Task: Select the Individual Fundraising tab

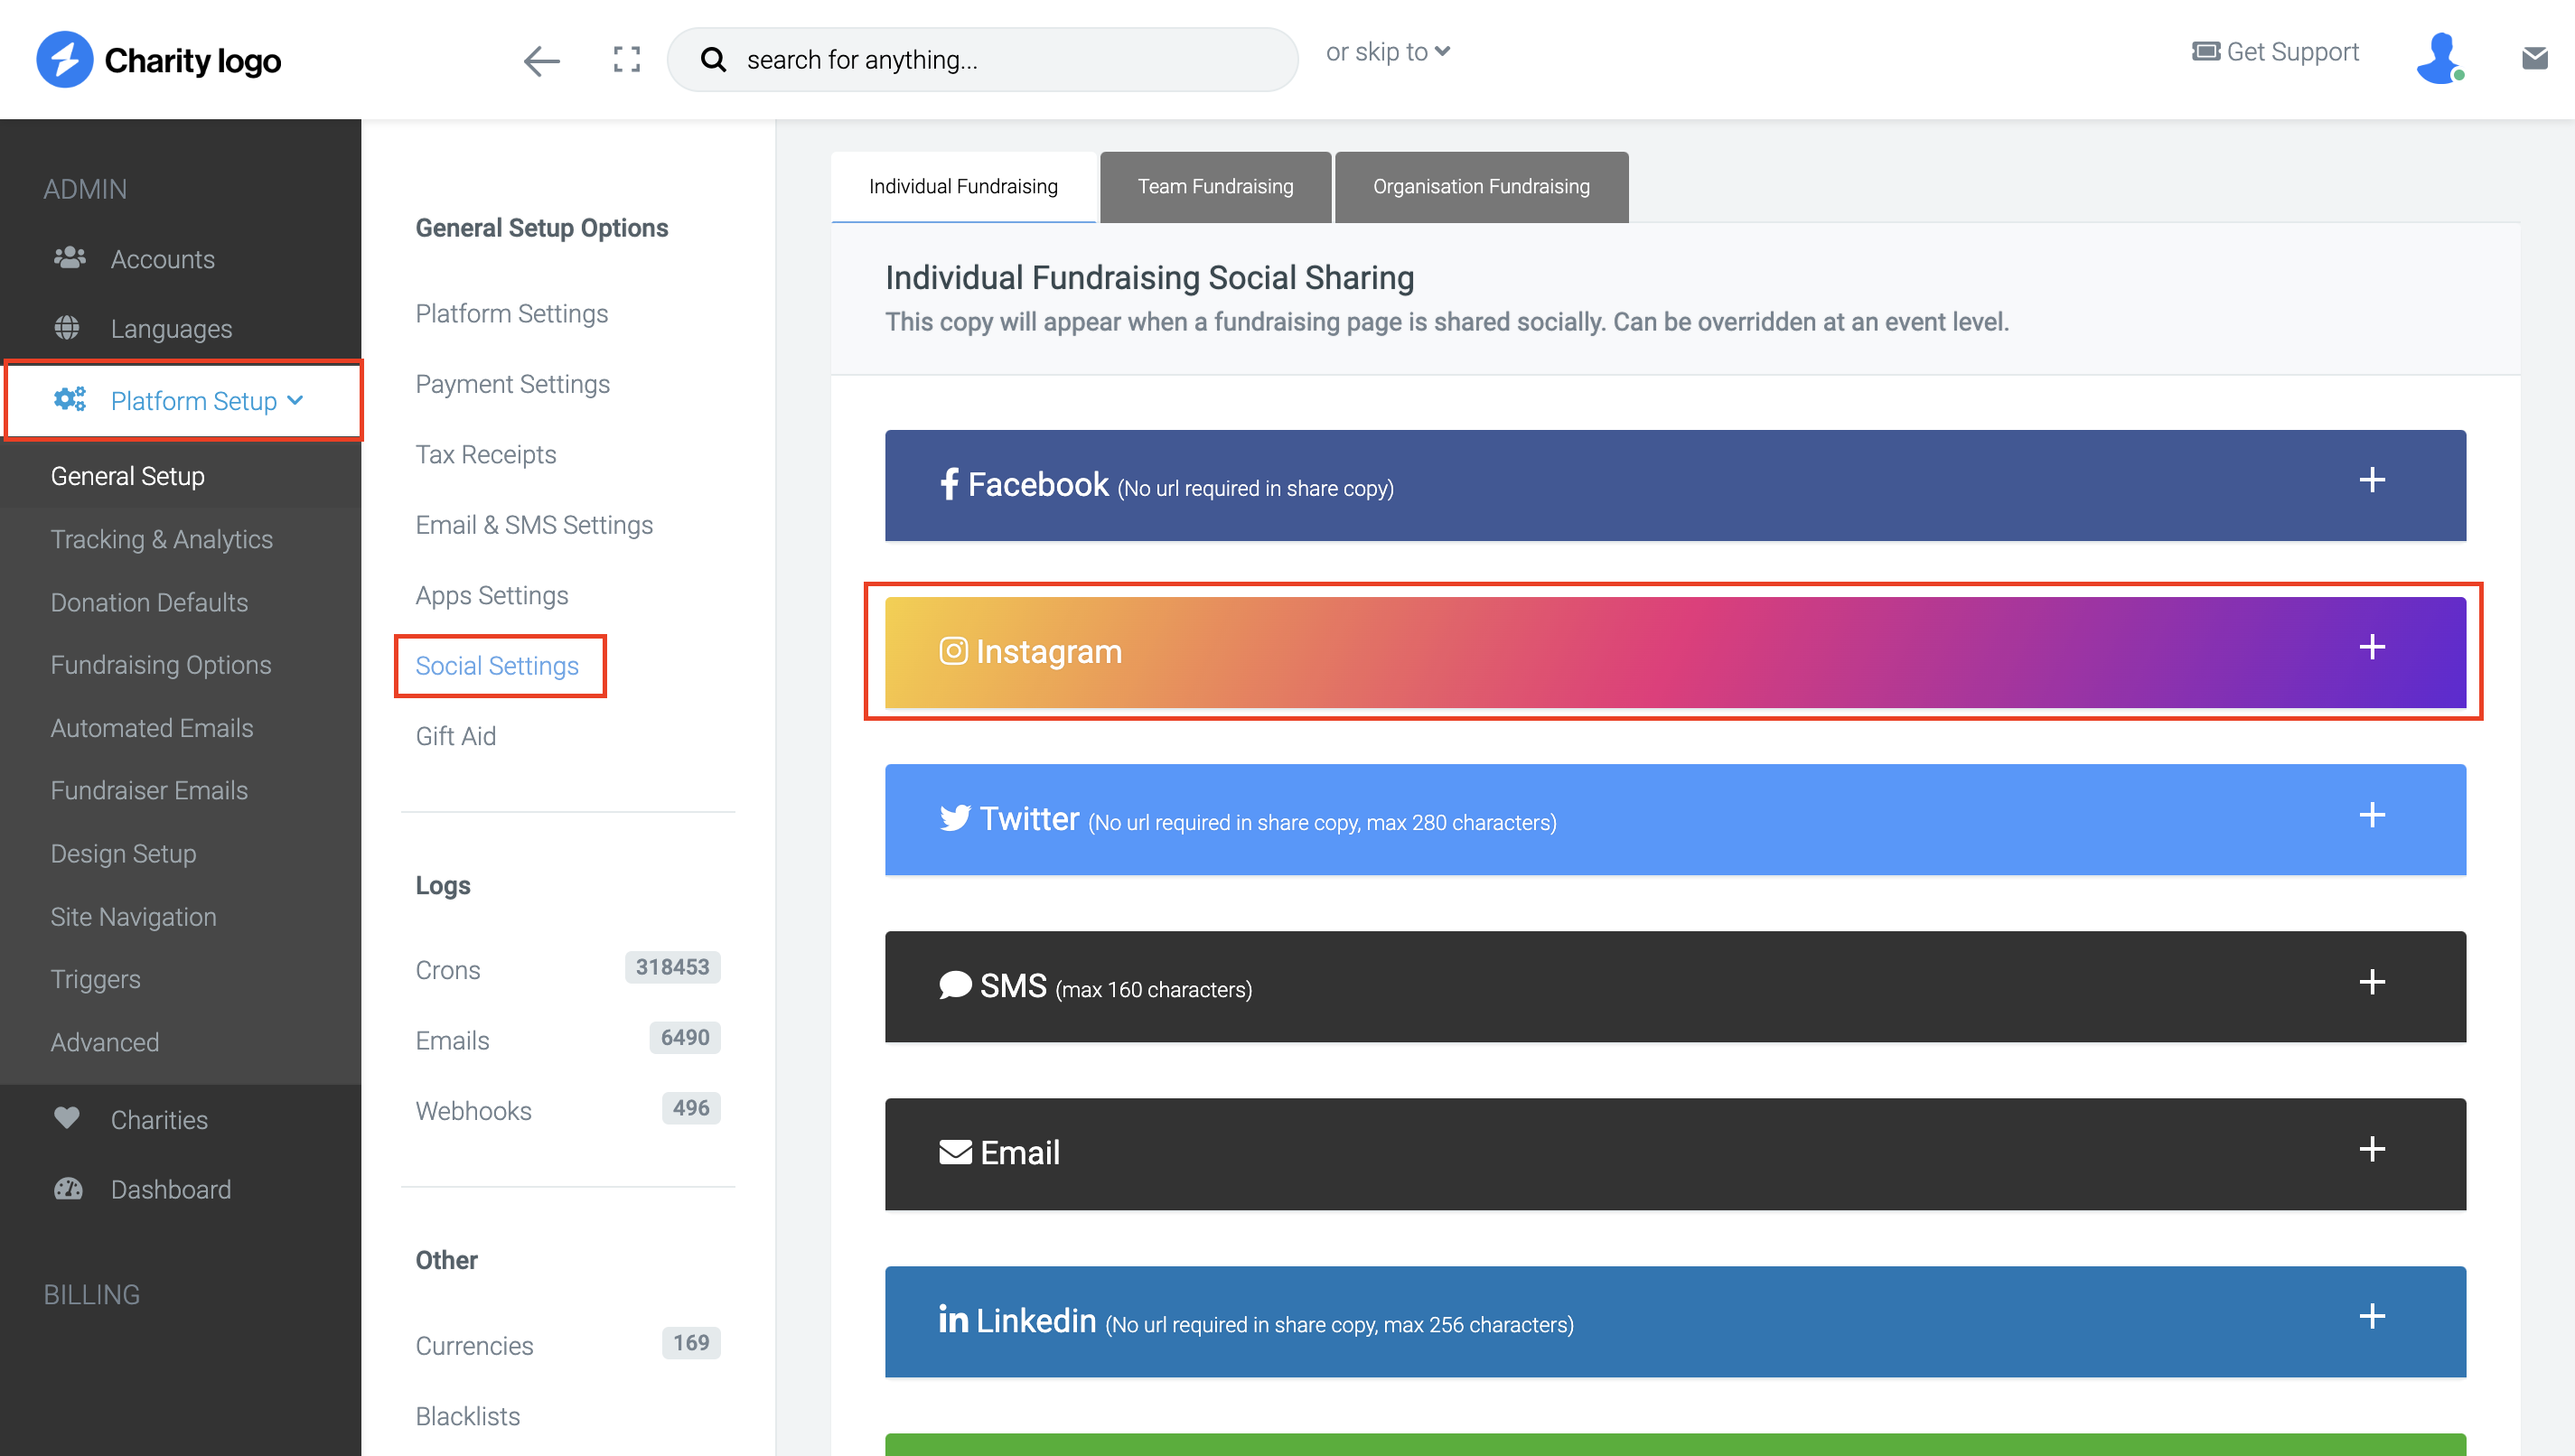Action: point(963,186)
